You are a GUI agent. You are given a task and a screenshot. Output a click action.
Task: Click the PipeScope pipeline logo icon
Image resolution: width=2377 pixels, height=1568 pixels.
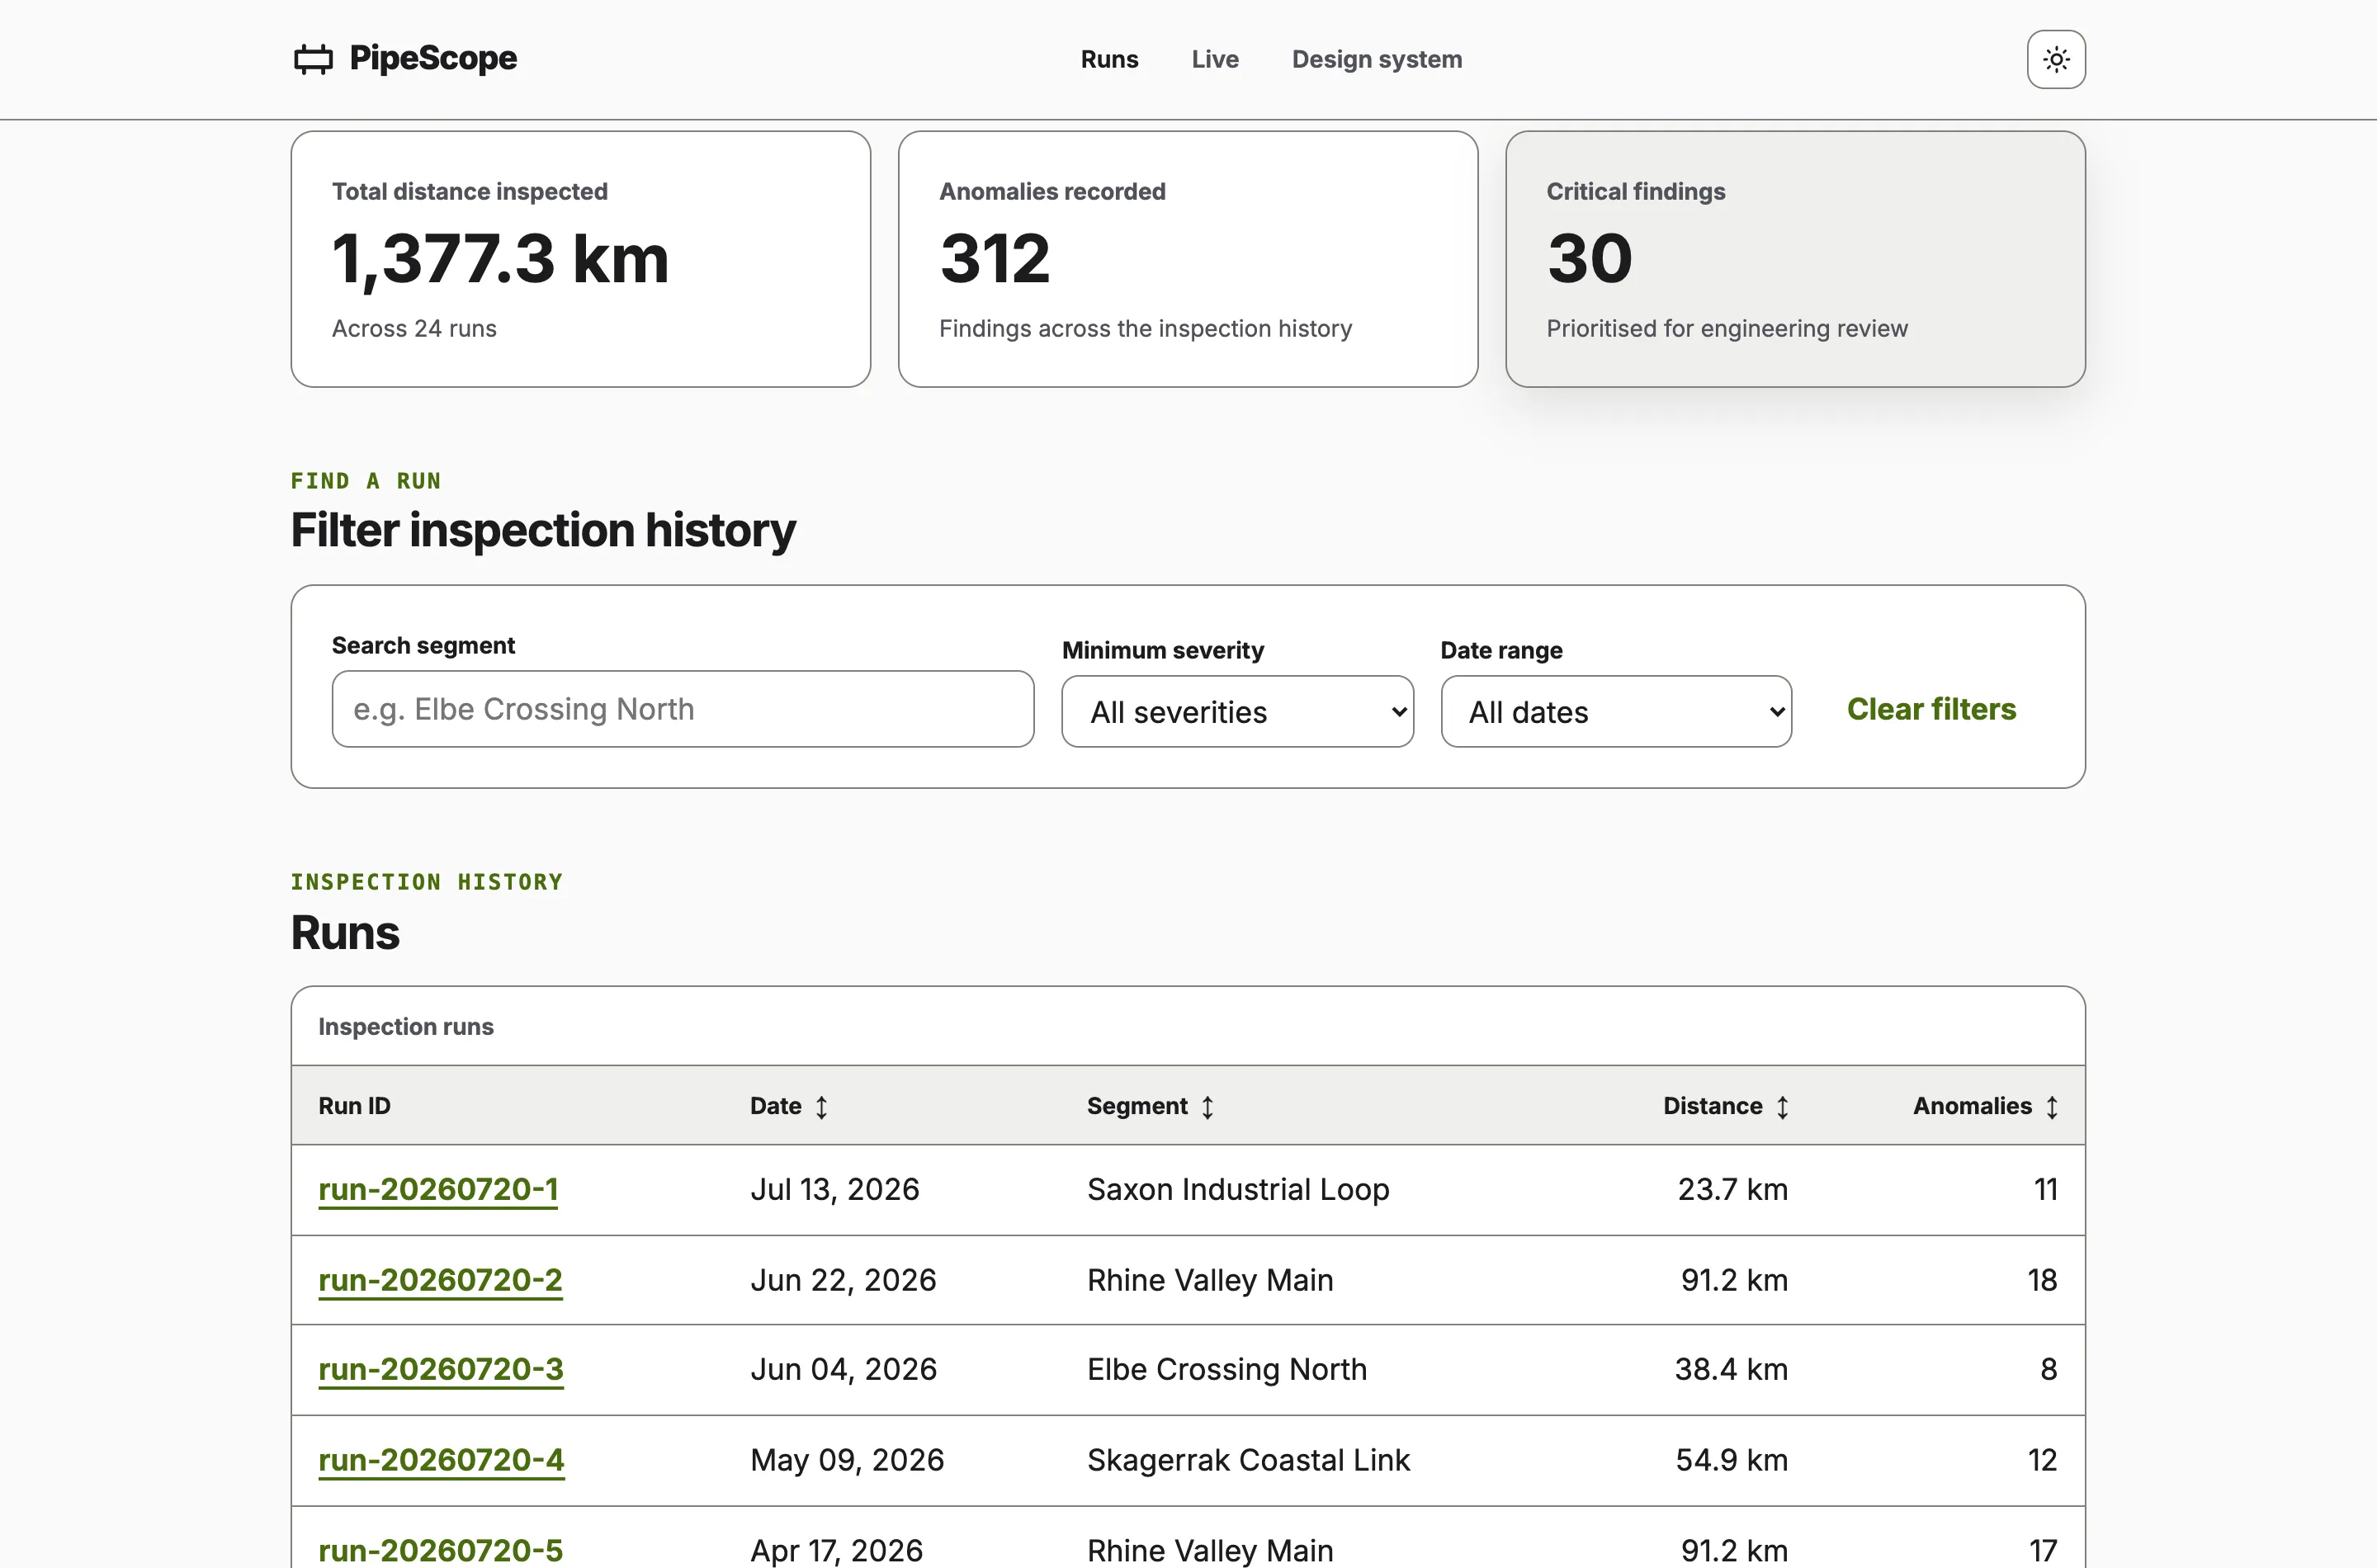coord(313,59)
